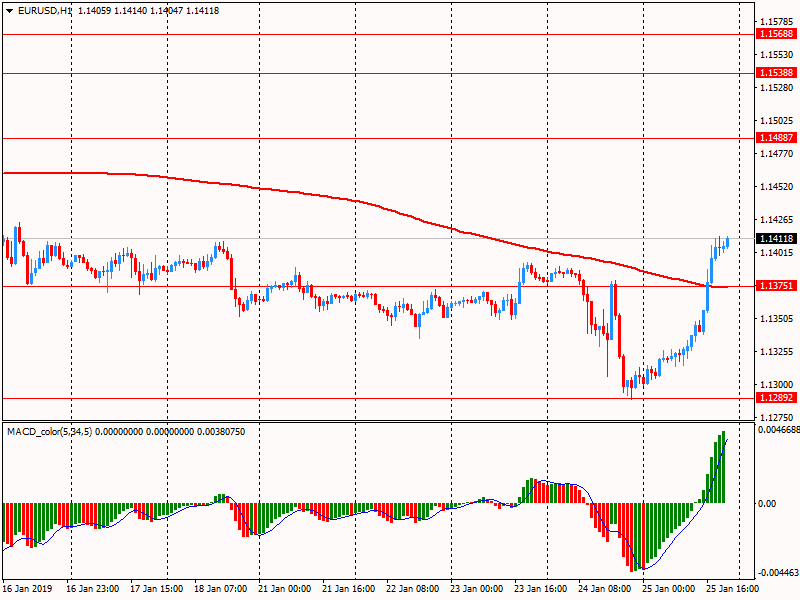Screen dimensions: 800x600
Task: Select the red 1.15688 price tag
Action: tap(776, 34)
